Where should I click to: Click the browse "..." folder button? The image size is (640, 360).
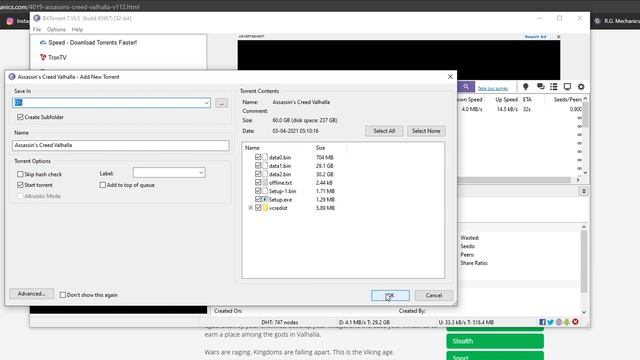click(x=222, y=103)
